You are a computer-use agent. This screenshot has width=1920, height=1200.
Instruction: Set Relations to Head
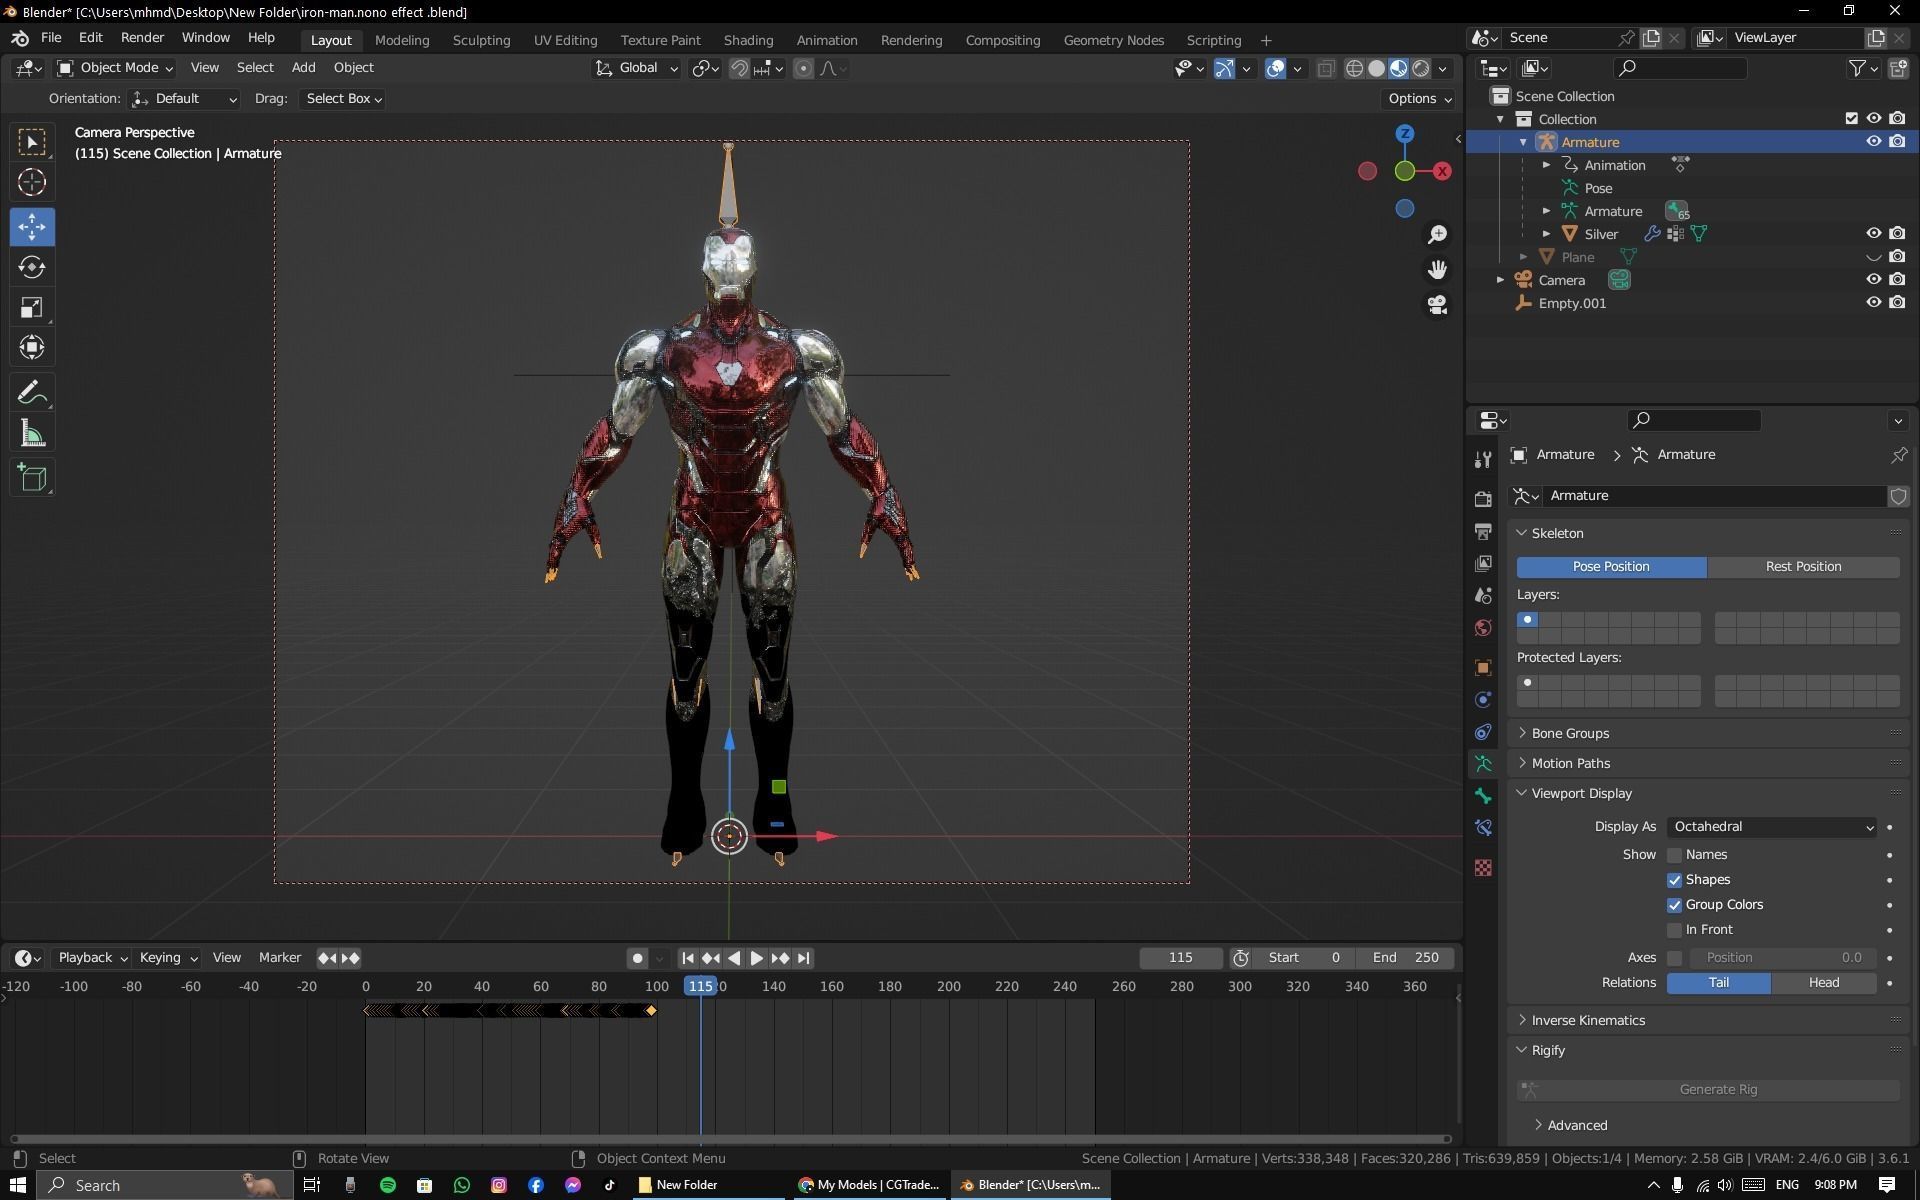click(x=1823, y=983)
